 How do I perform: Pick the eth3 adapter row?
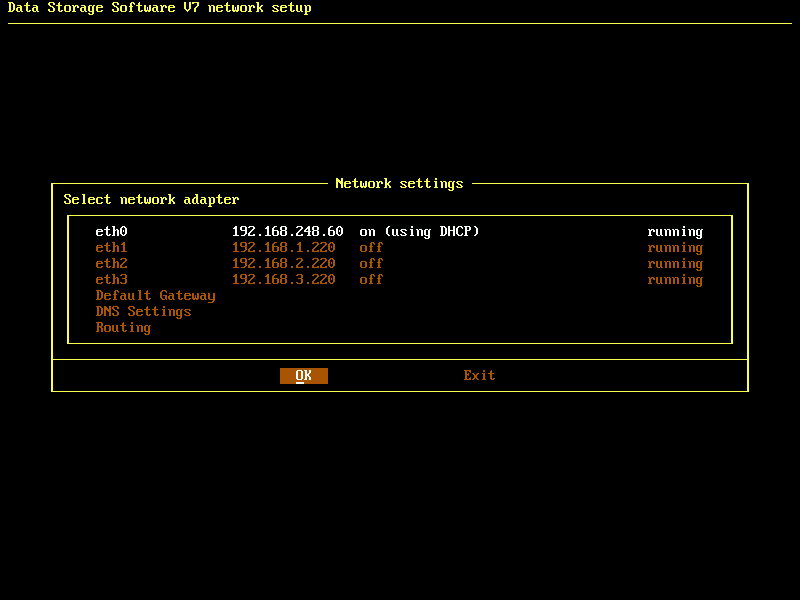pyautogui.click(x=399, y=280)
